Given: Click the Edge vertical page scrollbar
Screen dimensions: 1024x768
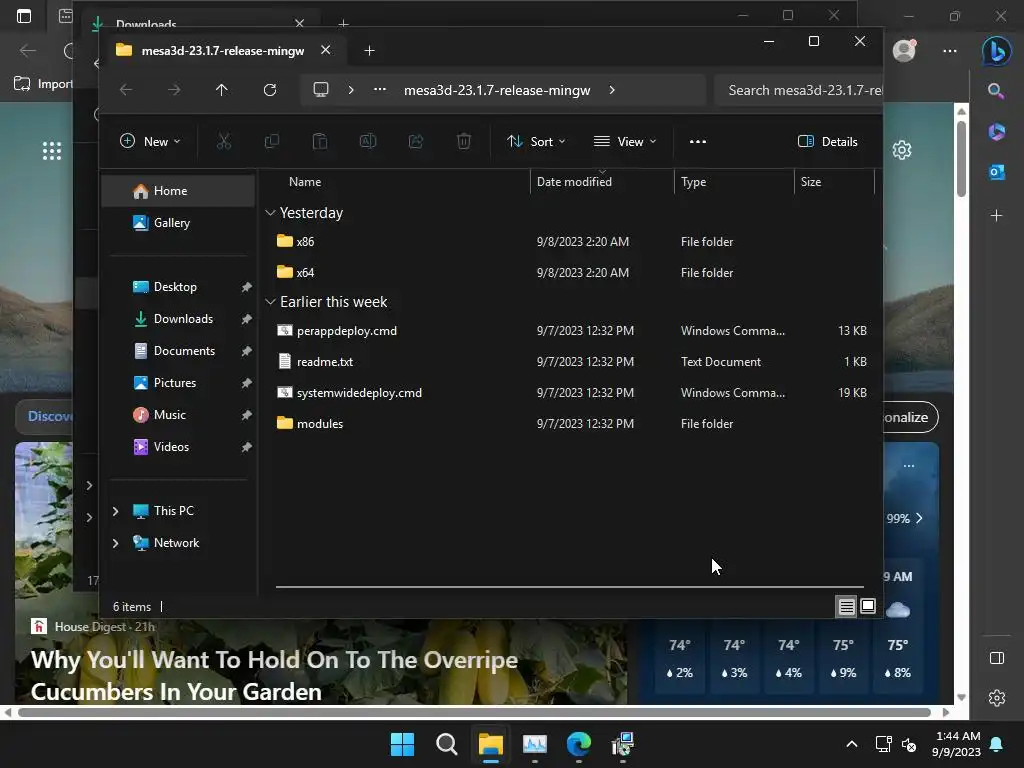Looking at the screenshot, I should pos(961,157).
